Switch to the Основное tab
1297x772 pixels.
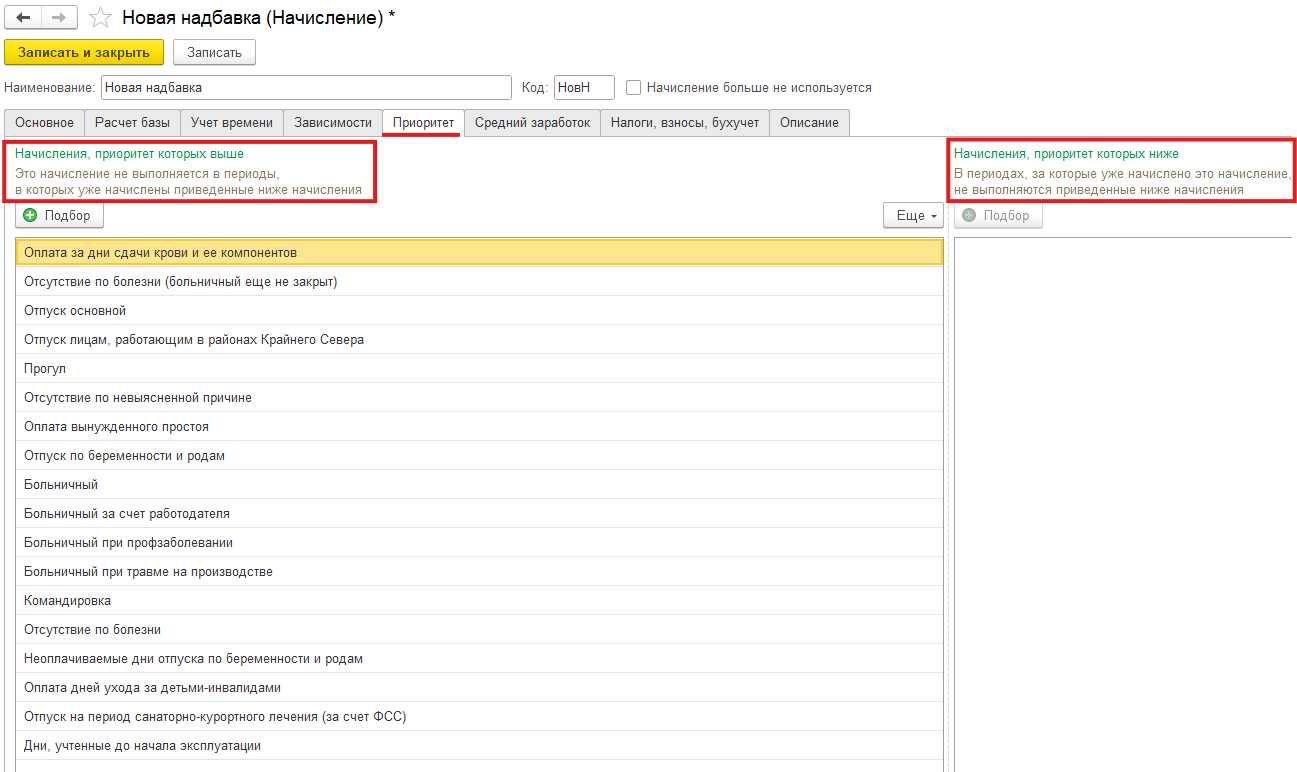(x=44, y=122)
